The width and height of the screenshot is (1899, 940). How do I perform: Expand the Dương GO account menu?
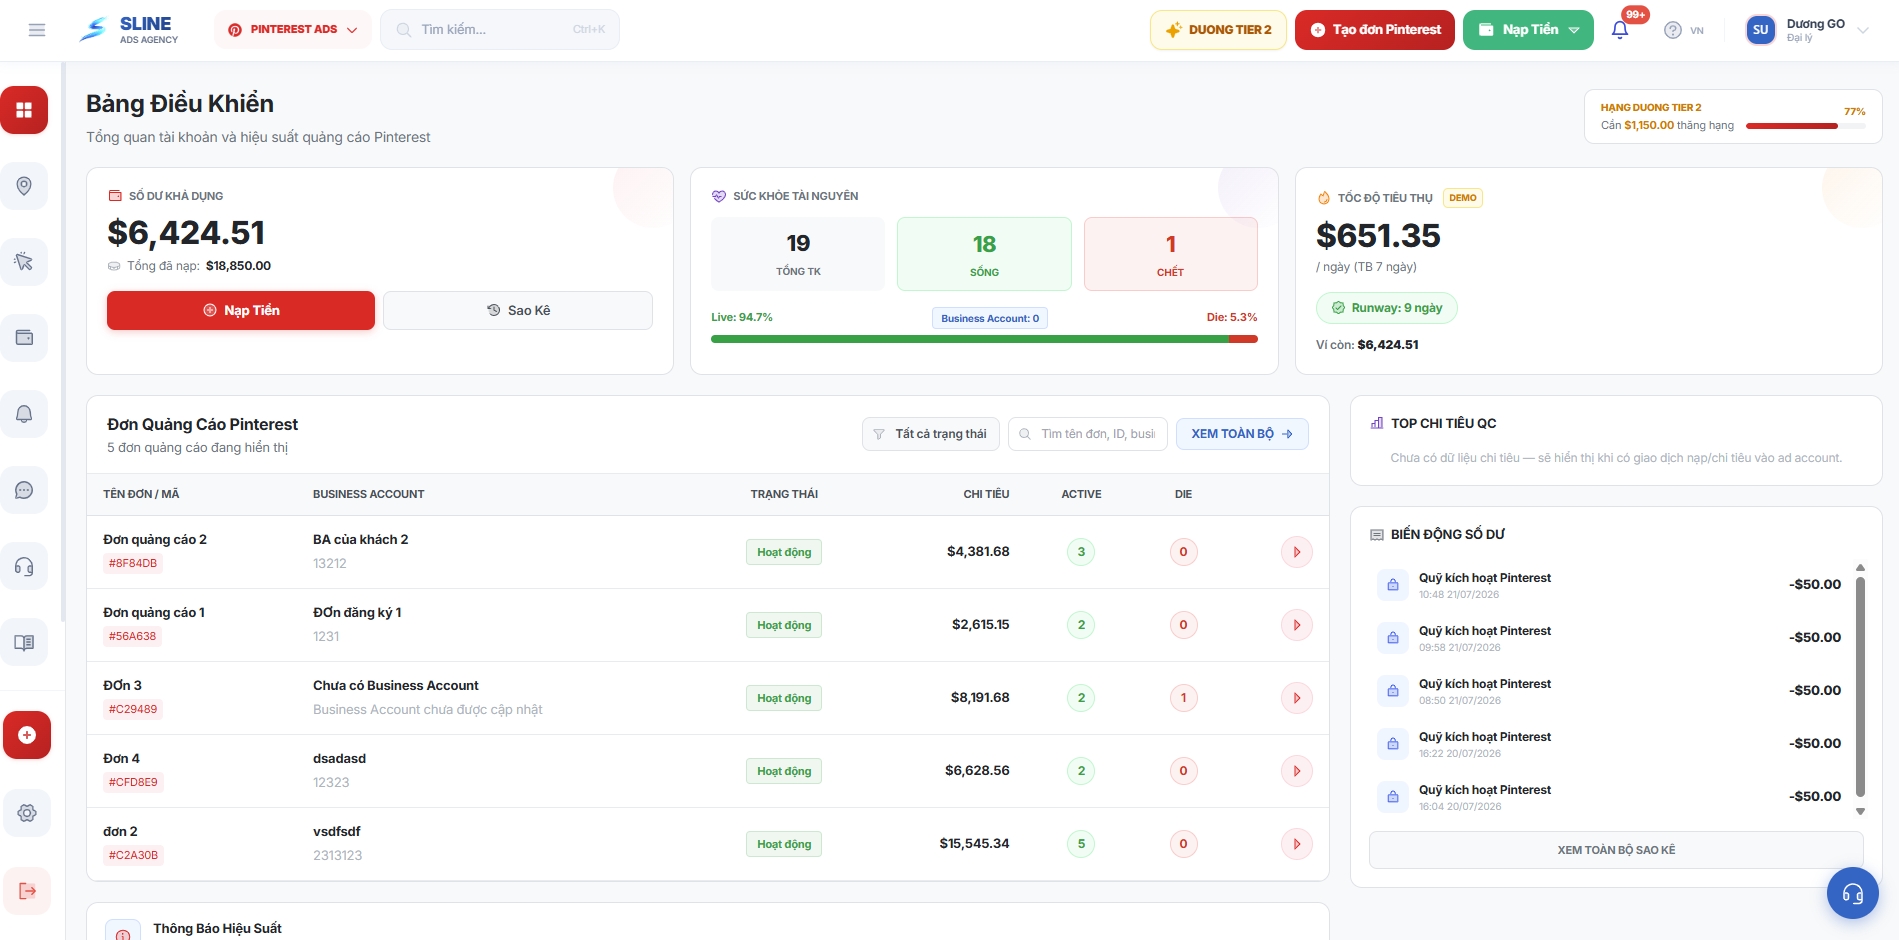click(1808, 30)
